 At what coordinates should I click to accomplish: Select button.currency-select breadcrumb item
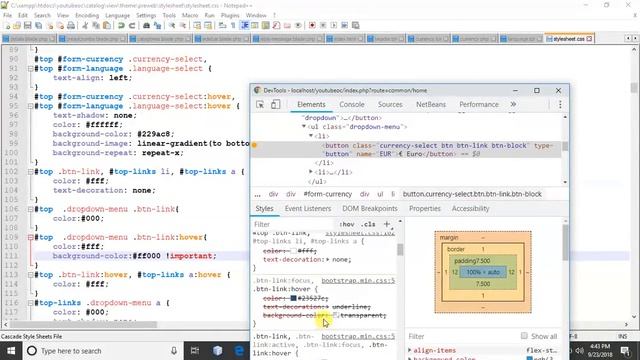[x=472, y=194]
